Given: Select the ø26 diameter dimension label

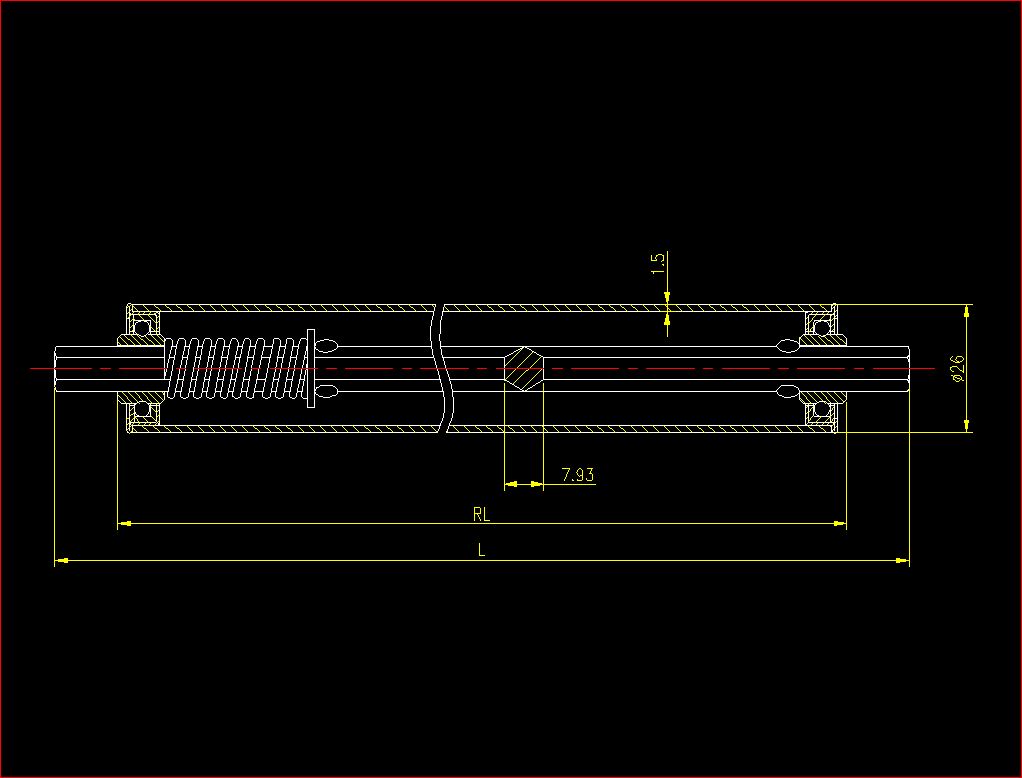Looking at the screenshot, I should tap(956, 368).
